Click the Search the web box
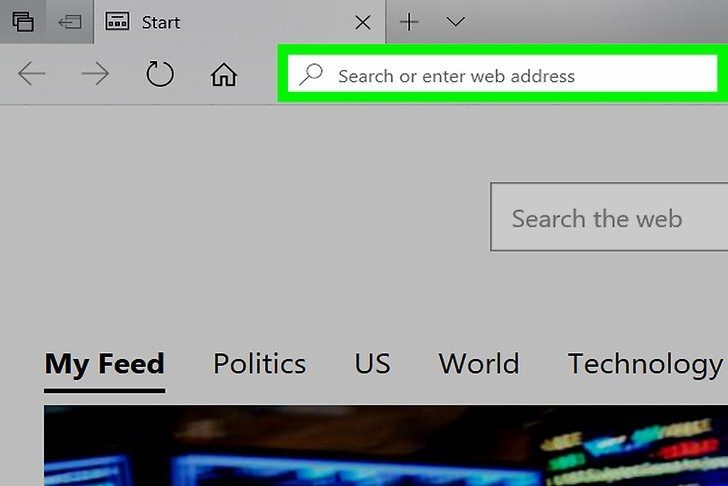The image size is (728, 486). 609,217
